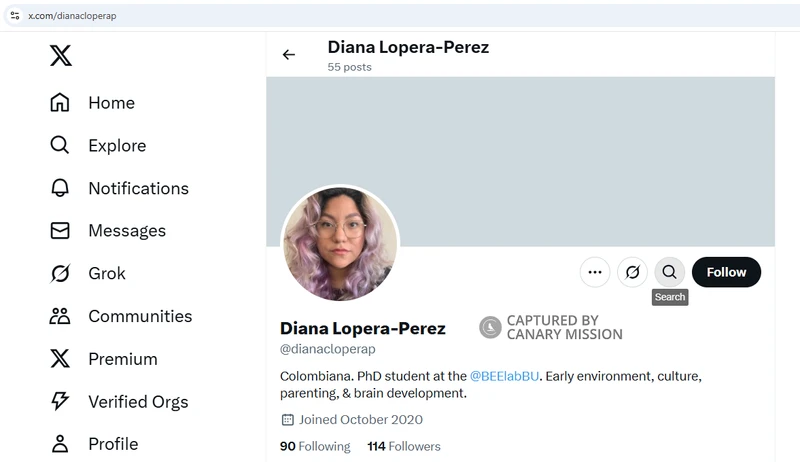Open the 114 Followers list
800x462 pixels.
(404, 446)
